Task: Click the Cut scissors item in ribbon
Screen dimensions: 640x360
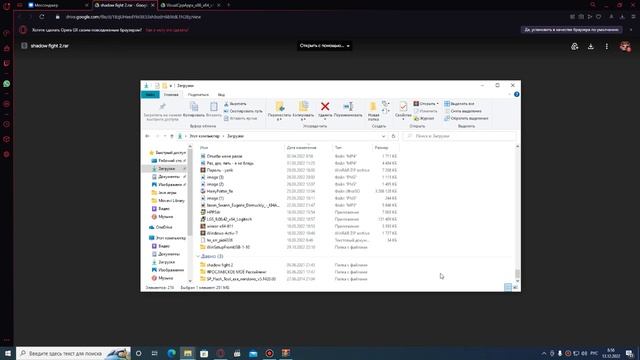Action: pos(235,104)
